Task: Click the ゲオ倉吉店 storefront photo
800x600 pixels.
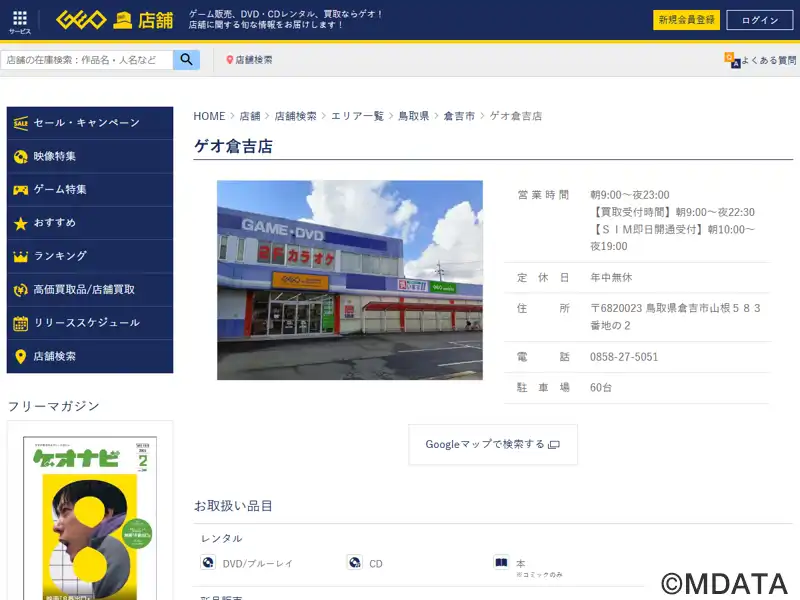Action: click(350, 280)
